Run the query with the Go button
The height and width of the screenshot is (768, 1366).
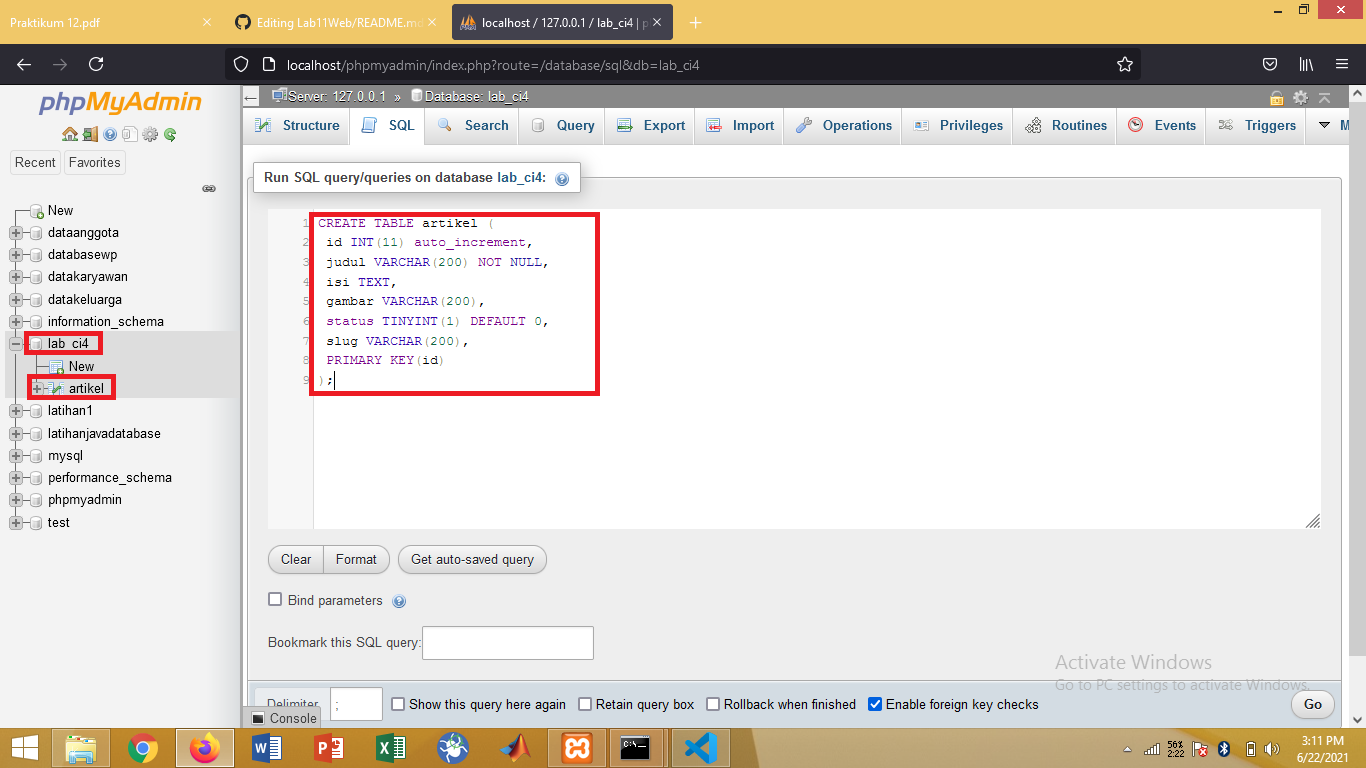coord(1312,704)
